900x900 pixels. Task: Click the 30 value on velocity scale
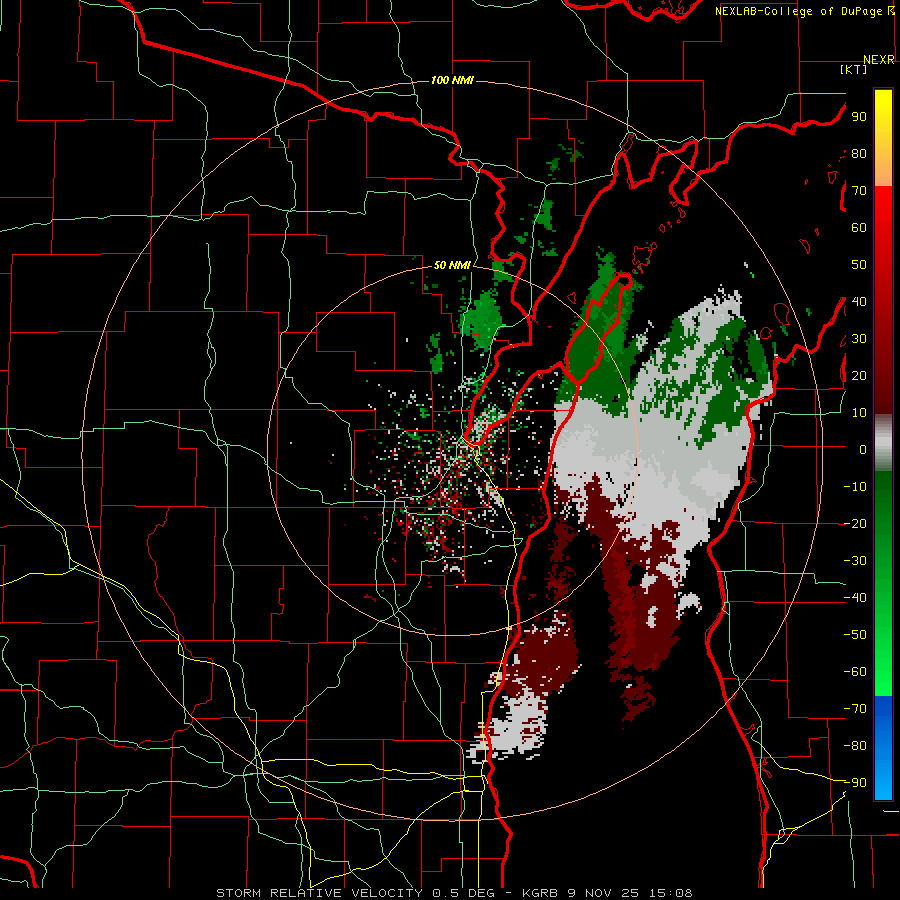[859, 339]
